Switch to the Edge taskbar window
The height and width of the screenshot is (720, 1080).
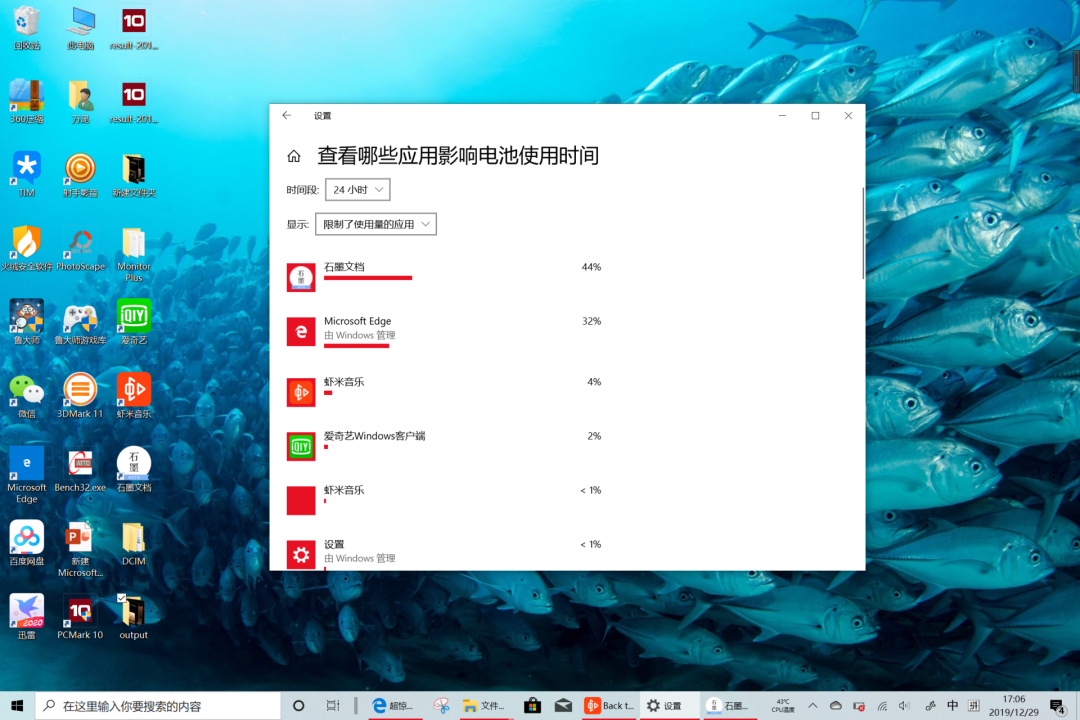(395, 706)
